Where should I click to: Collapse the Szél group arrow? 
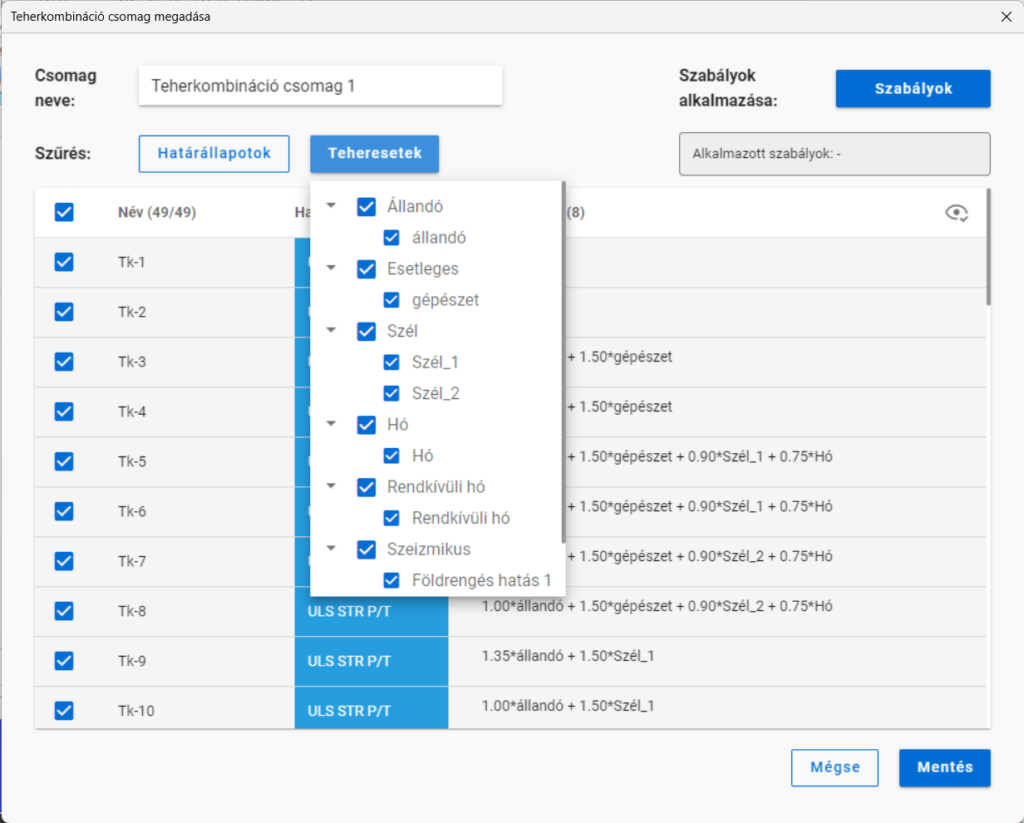(x=331, y=331)
